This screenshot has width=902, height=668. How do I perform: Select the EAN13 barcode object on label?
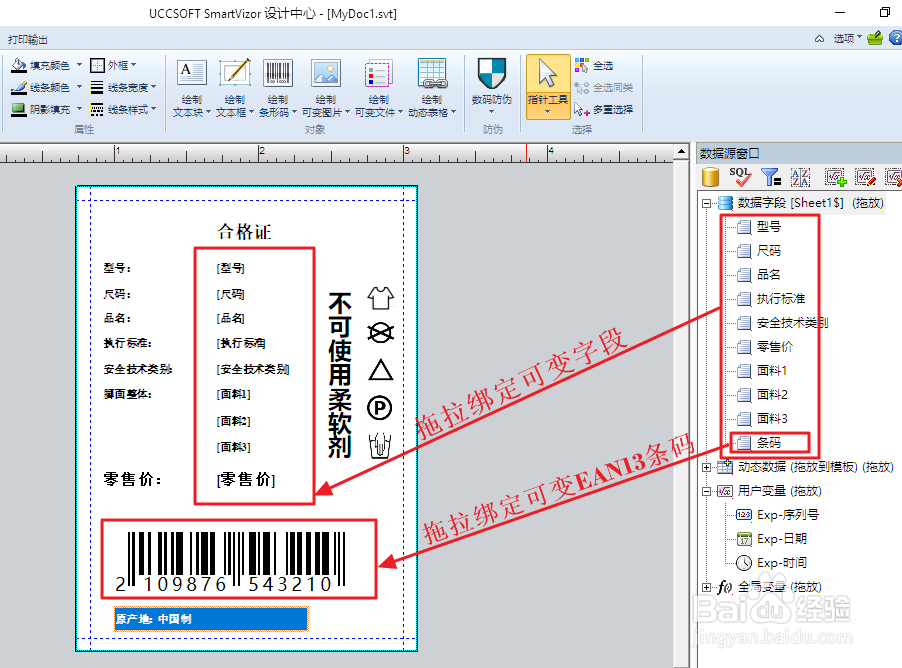[232, 560]
